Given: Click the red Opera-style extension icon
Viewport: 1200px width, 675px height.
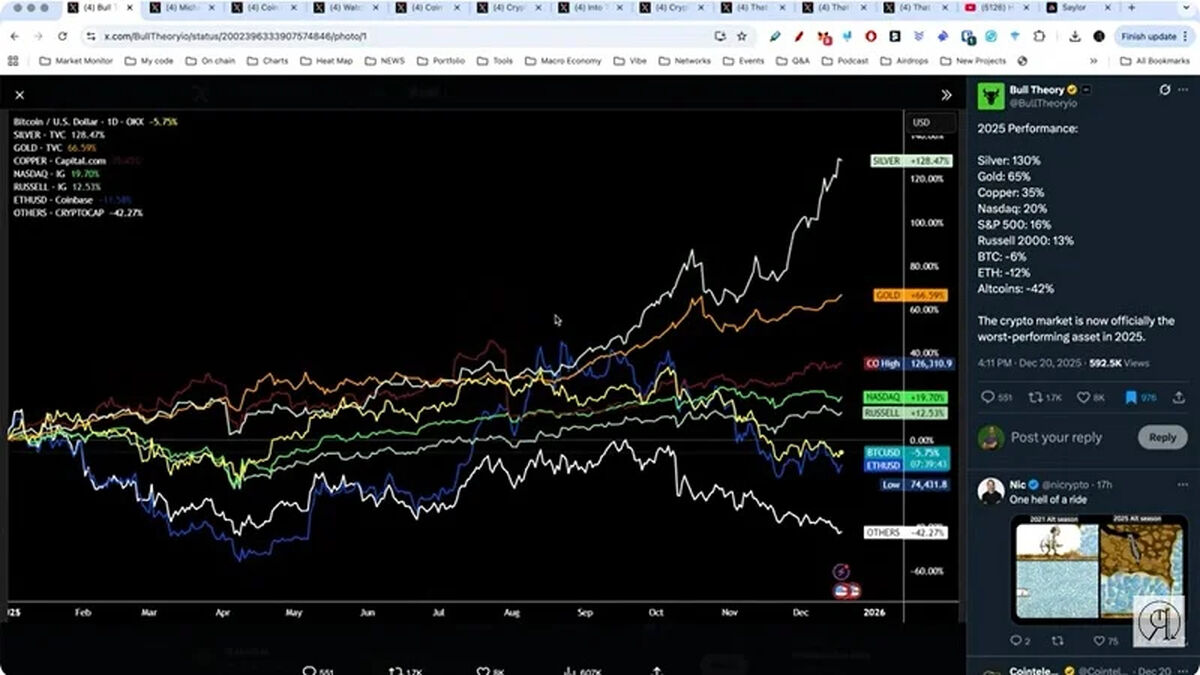Looking at the screenshot, I should (x=871, y=36).
